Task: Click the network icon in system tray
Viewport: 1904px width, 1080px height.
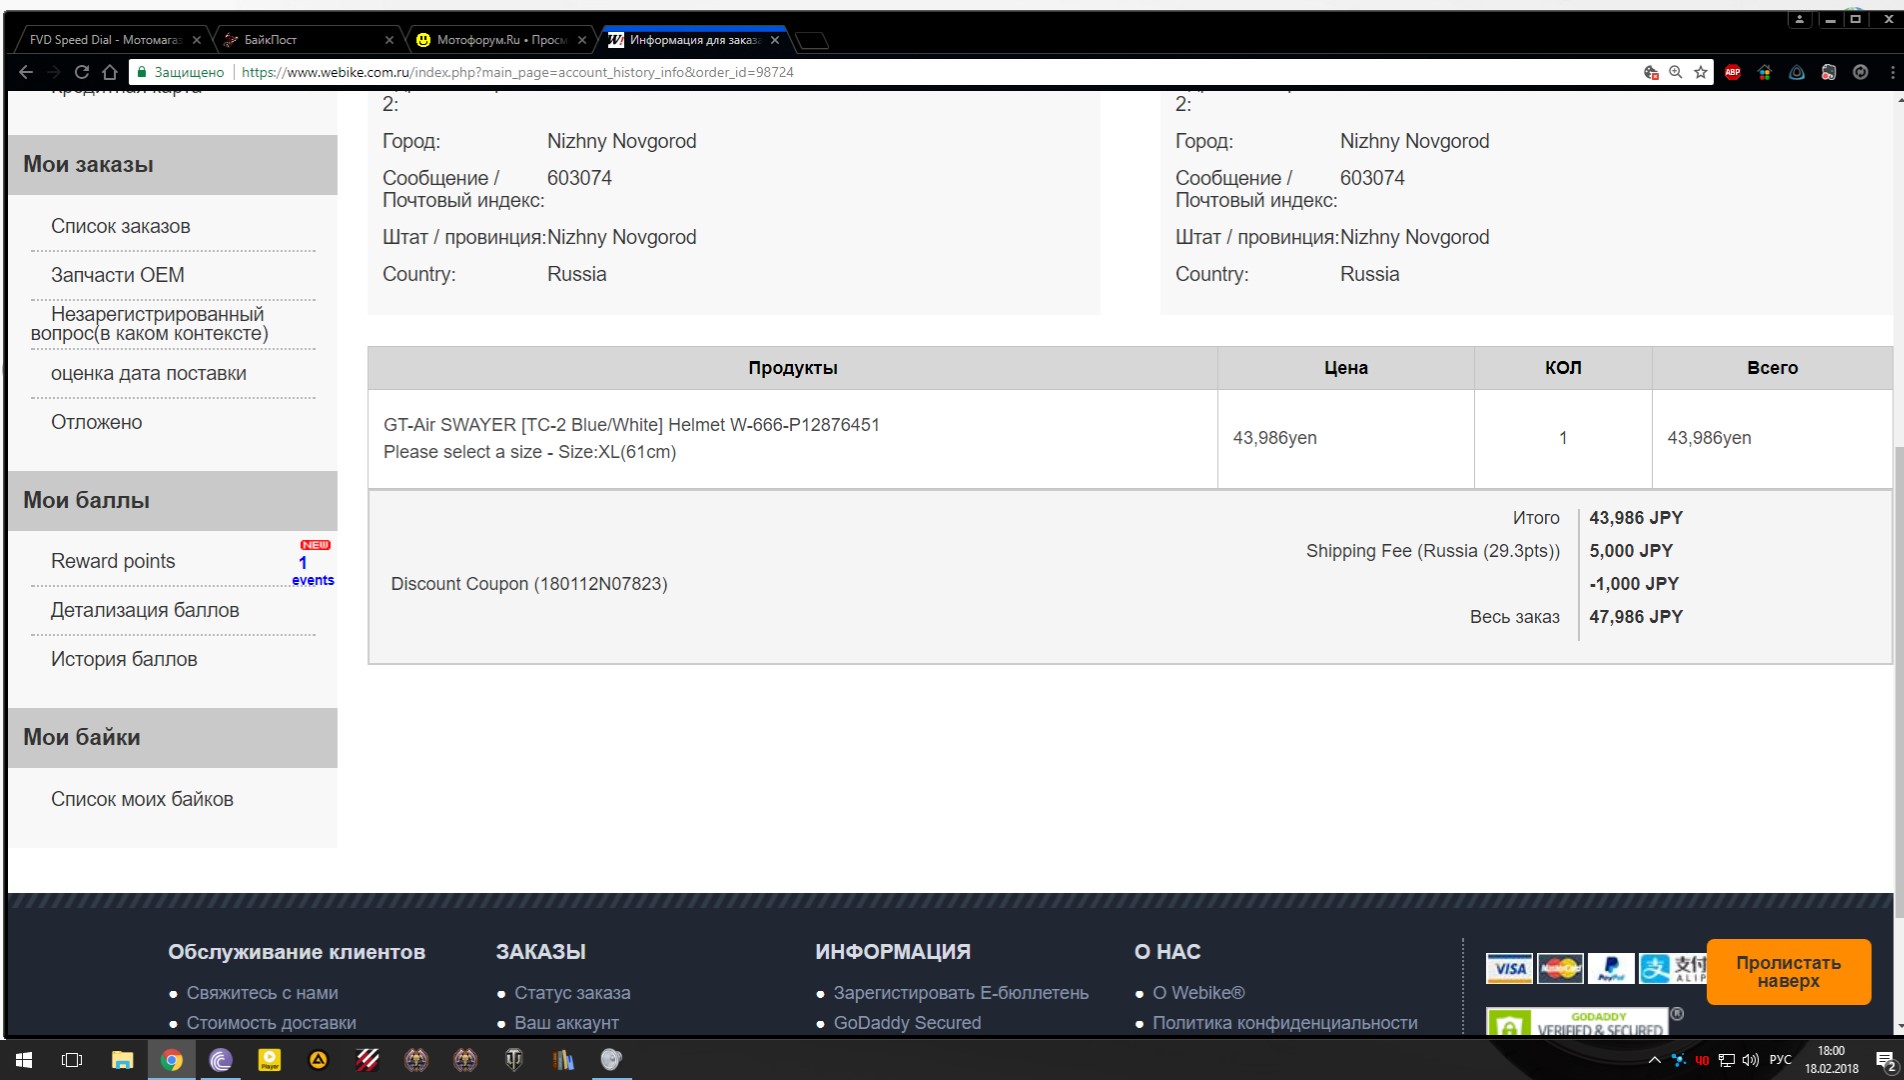Action: (x=1727, y=1060)
